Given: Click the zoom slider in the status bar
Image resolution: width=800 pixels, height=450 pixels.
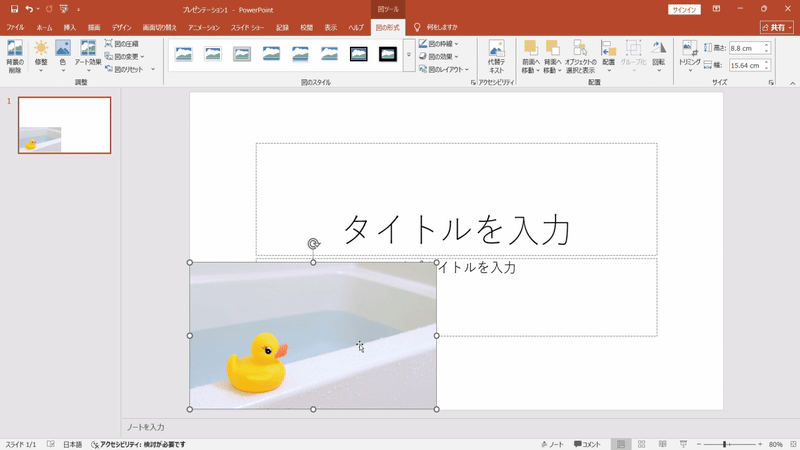Looking at the screenshot, I should (x=730, y=444).
